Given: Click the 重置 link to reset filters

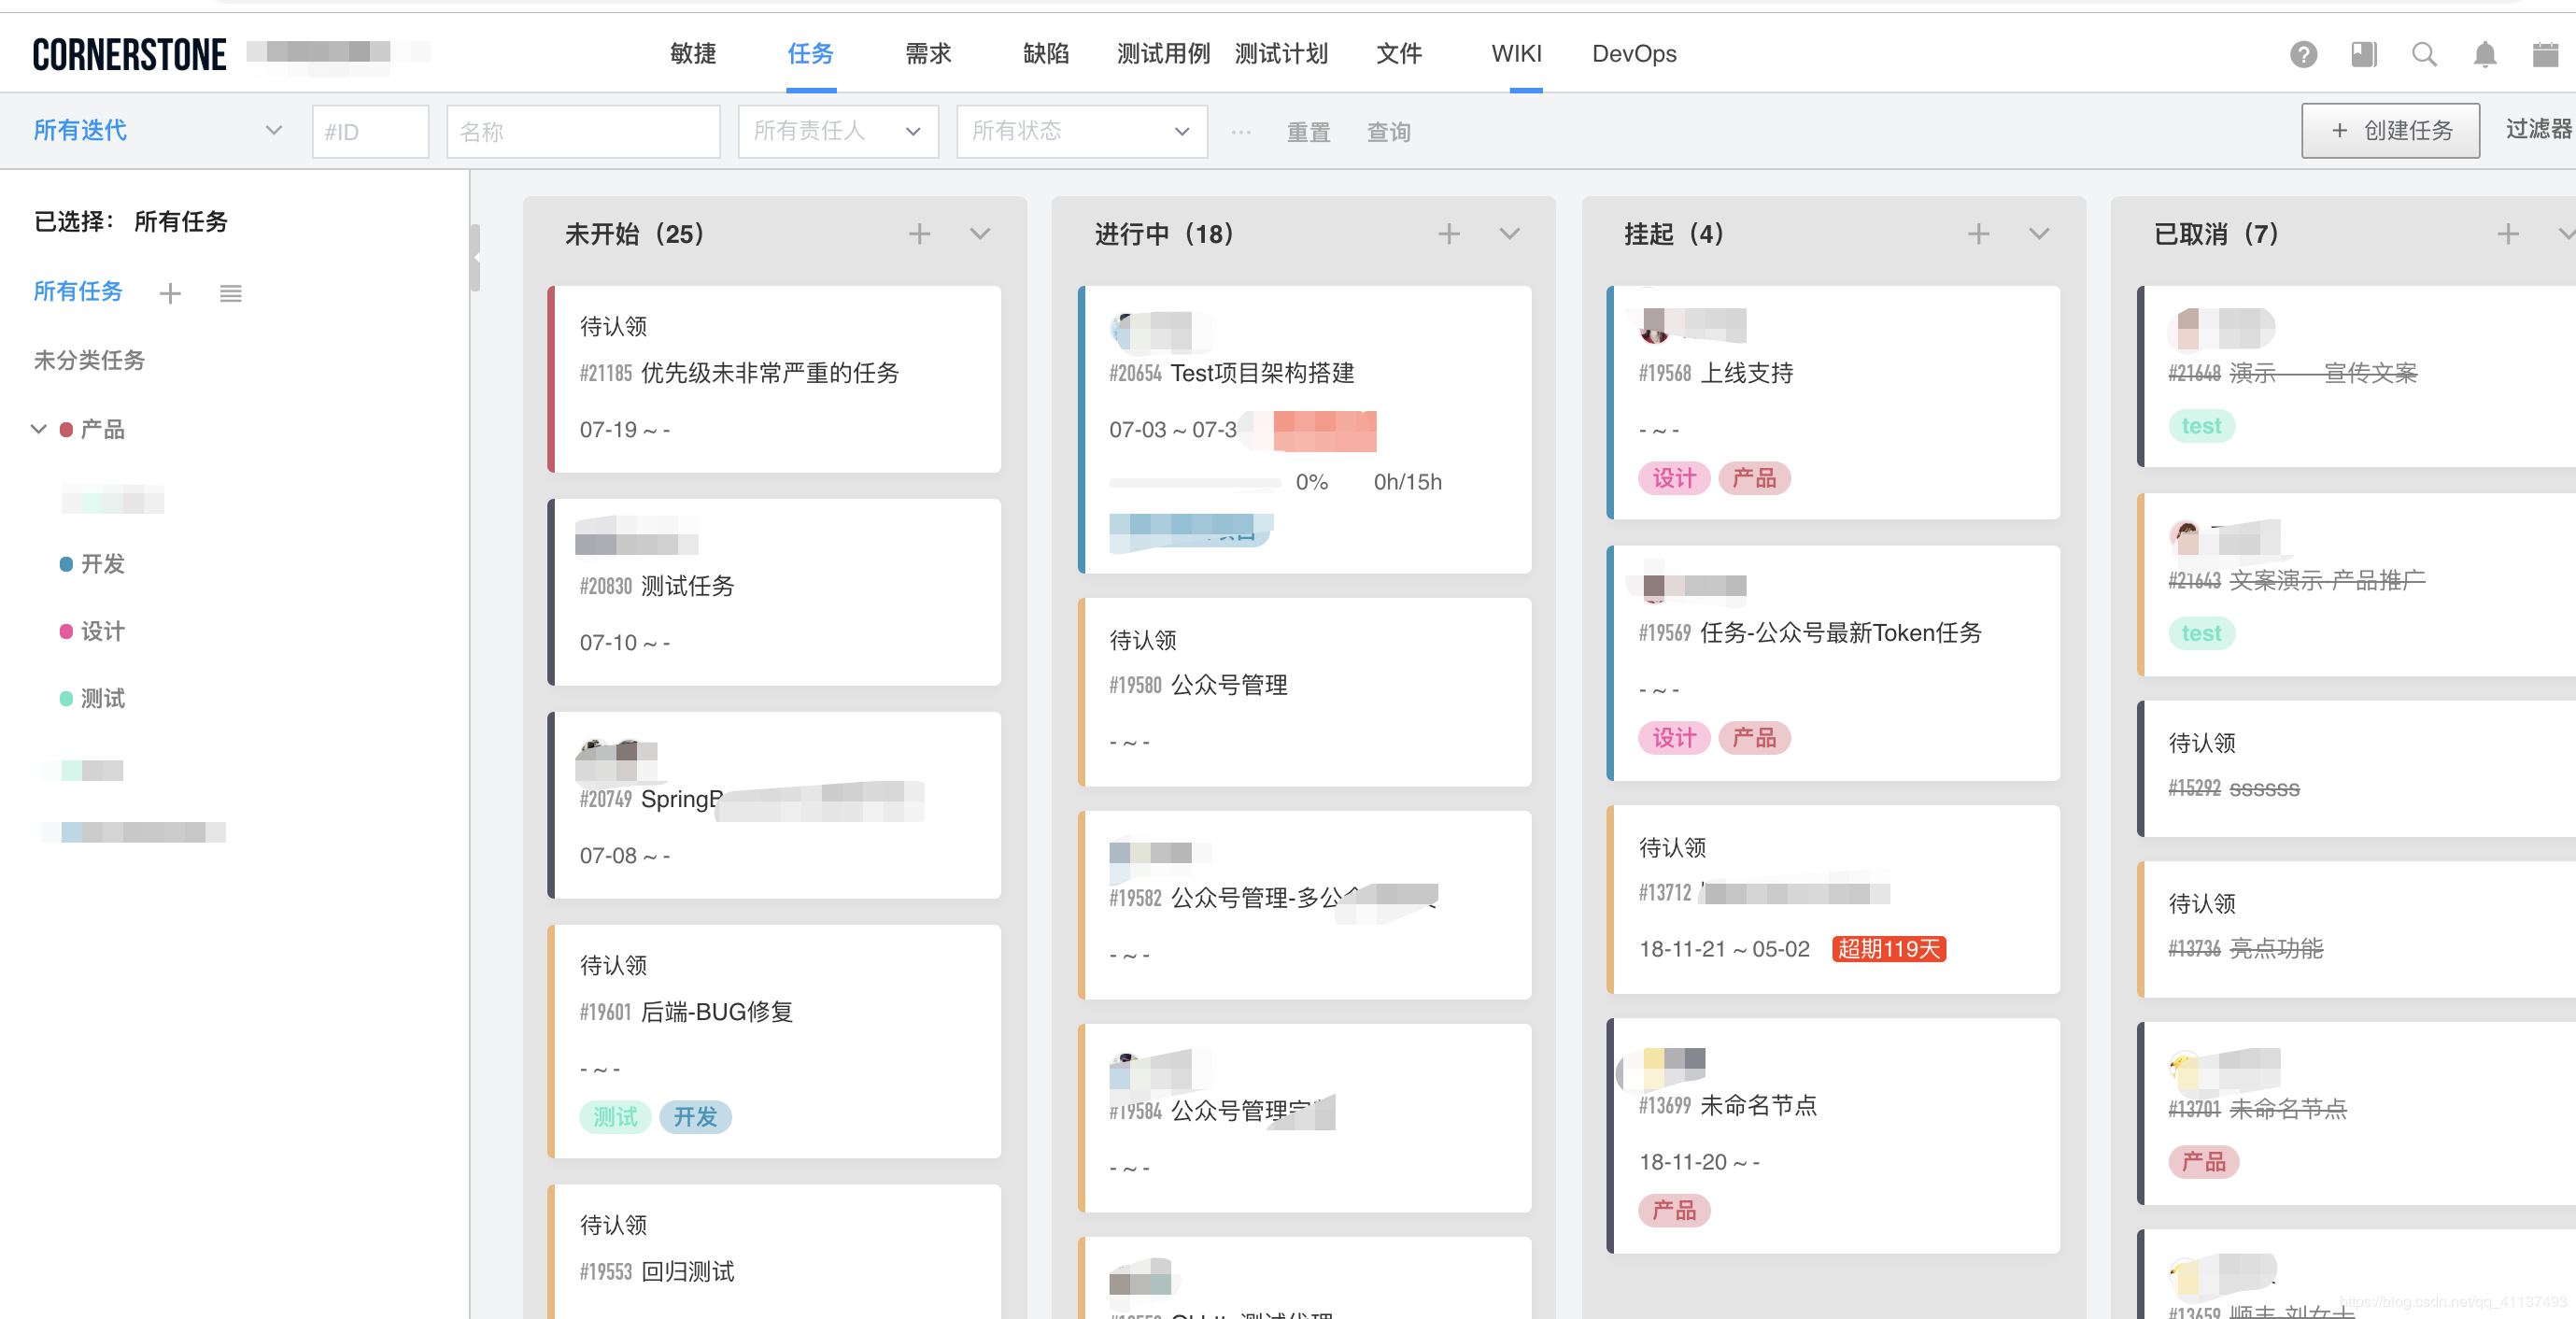Looking at the screenshot, I should [1308, 131].
